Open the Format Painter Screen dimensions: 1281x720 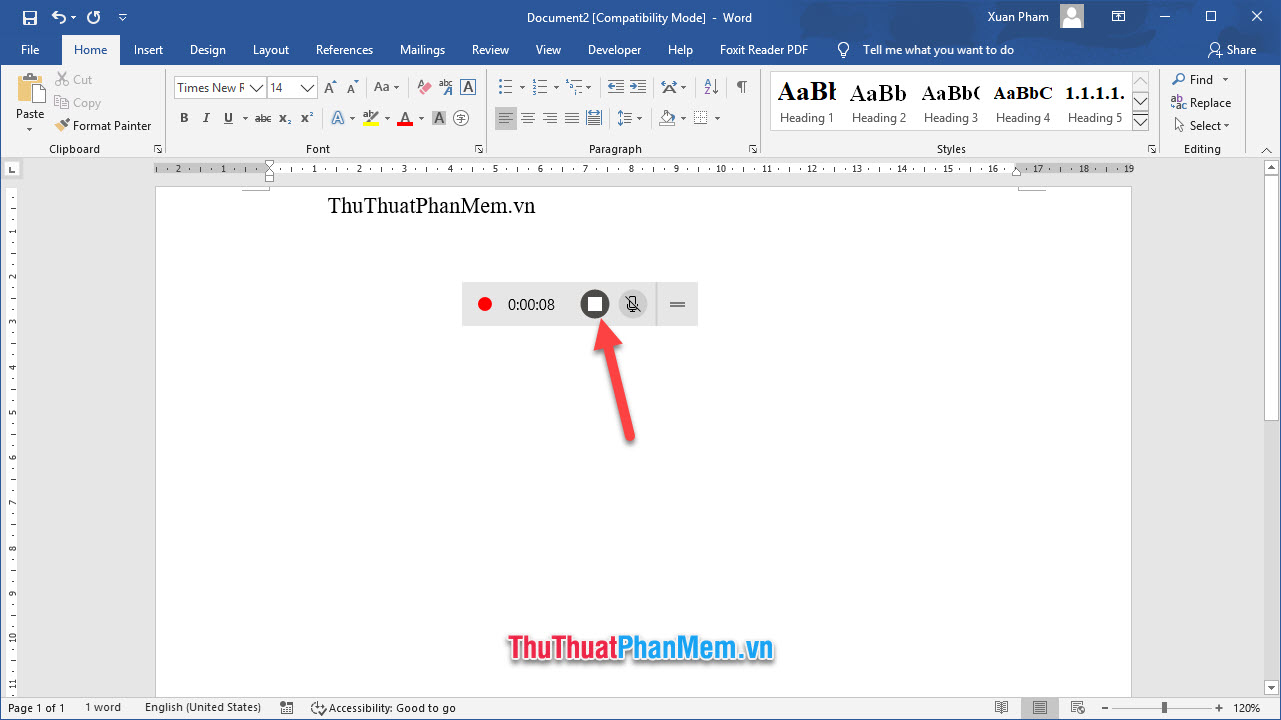[x=104, y=125]
